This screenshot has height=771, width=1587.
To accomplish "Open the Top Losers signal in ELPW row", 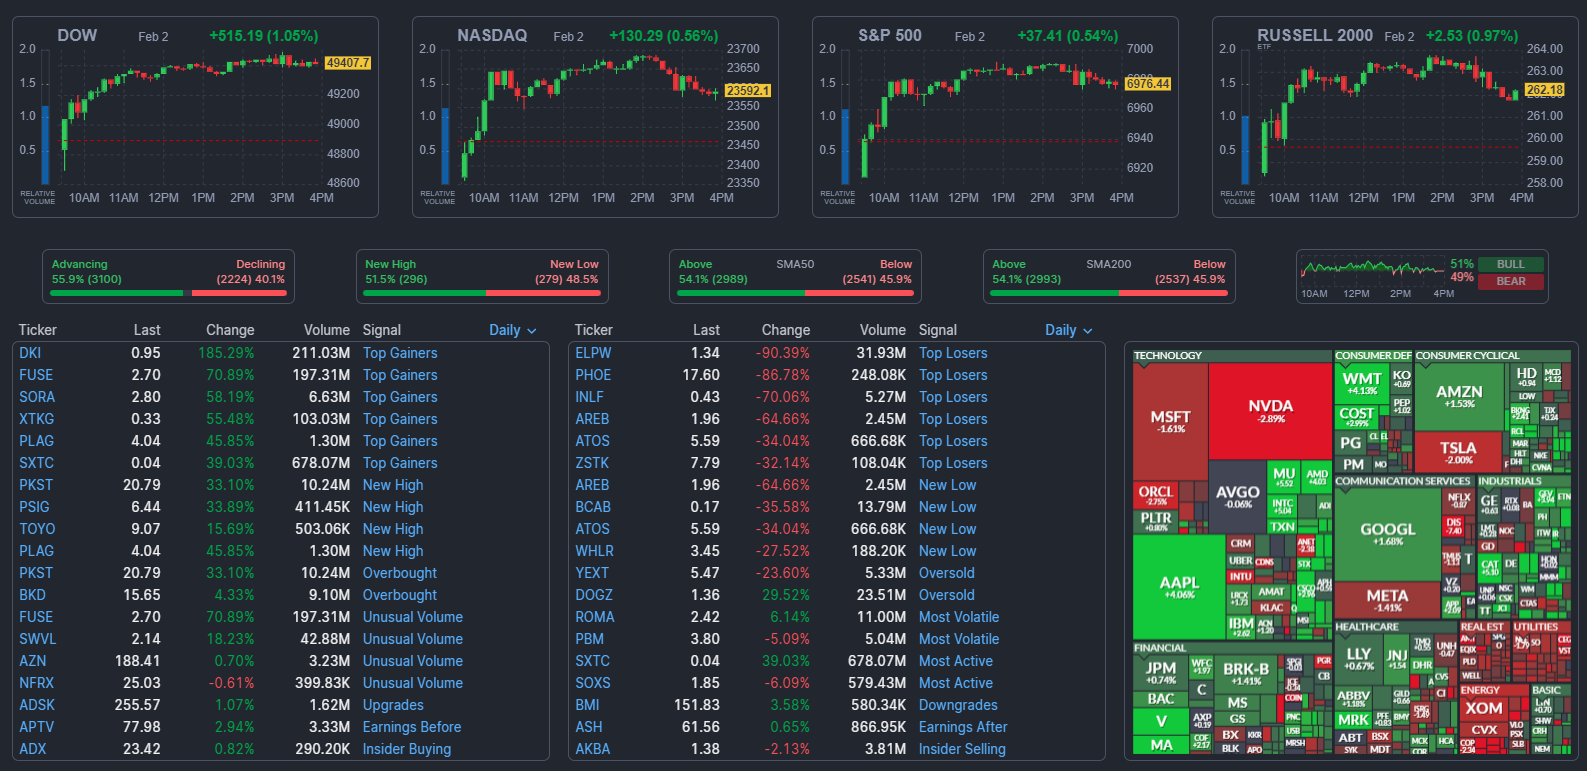I will [x=953, y=353].
